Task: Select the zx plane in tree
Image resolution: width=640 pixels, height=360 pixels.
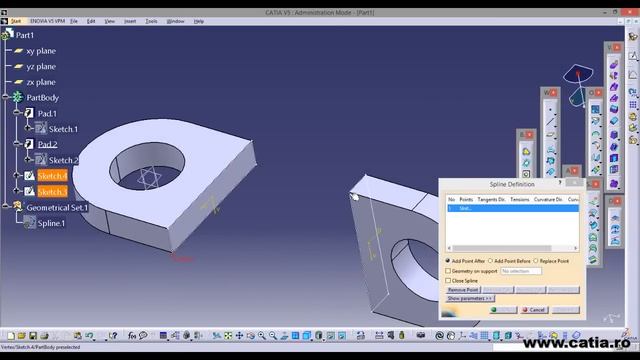Action: tap(41, 82)
